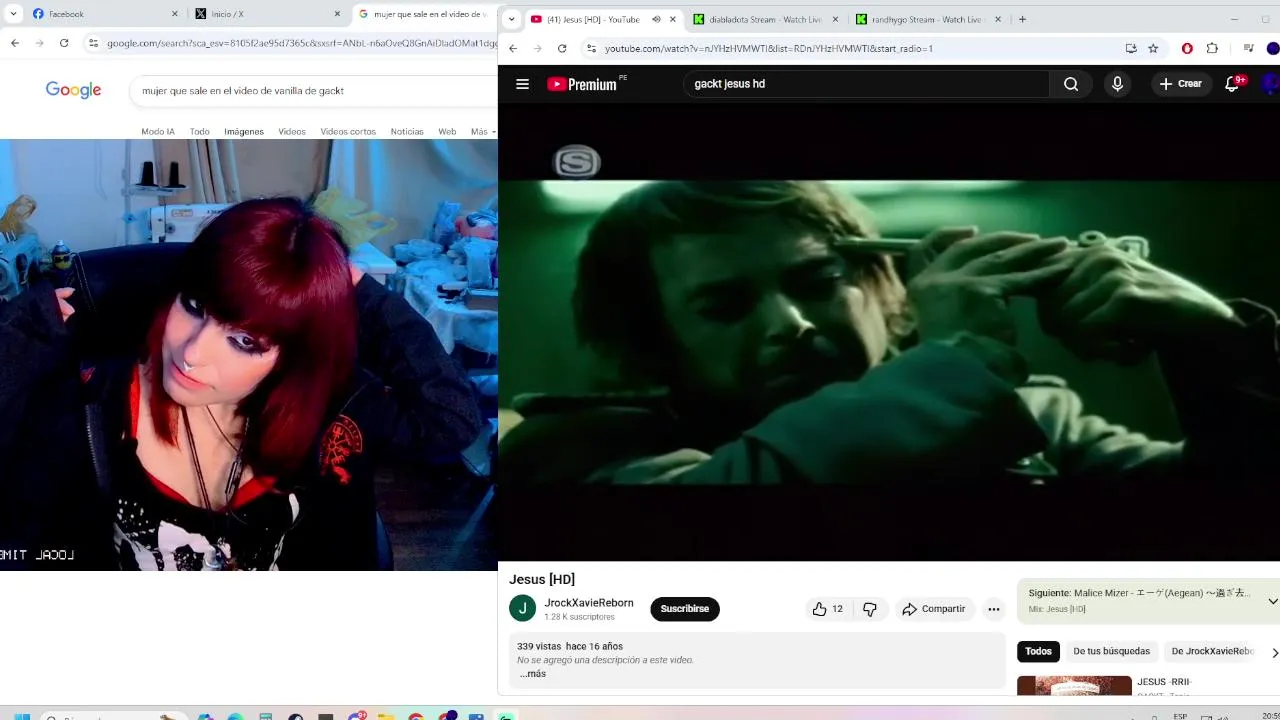
Task: Switch to the Jesus [HD] - YouTube tab
Action: [593, 19]
